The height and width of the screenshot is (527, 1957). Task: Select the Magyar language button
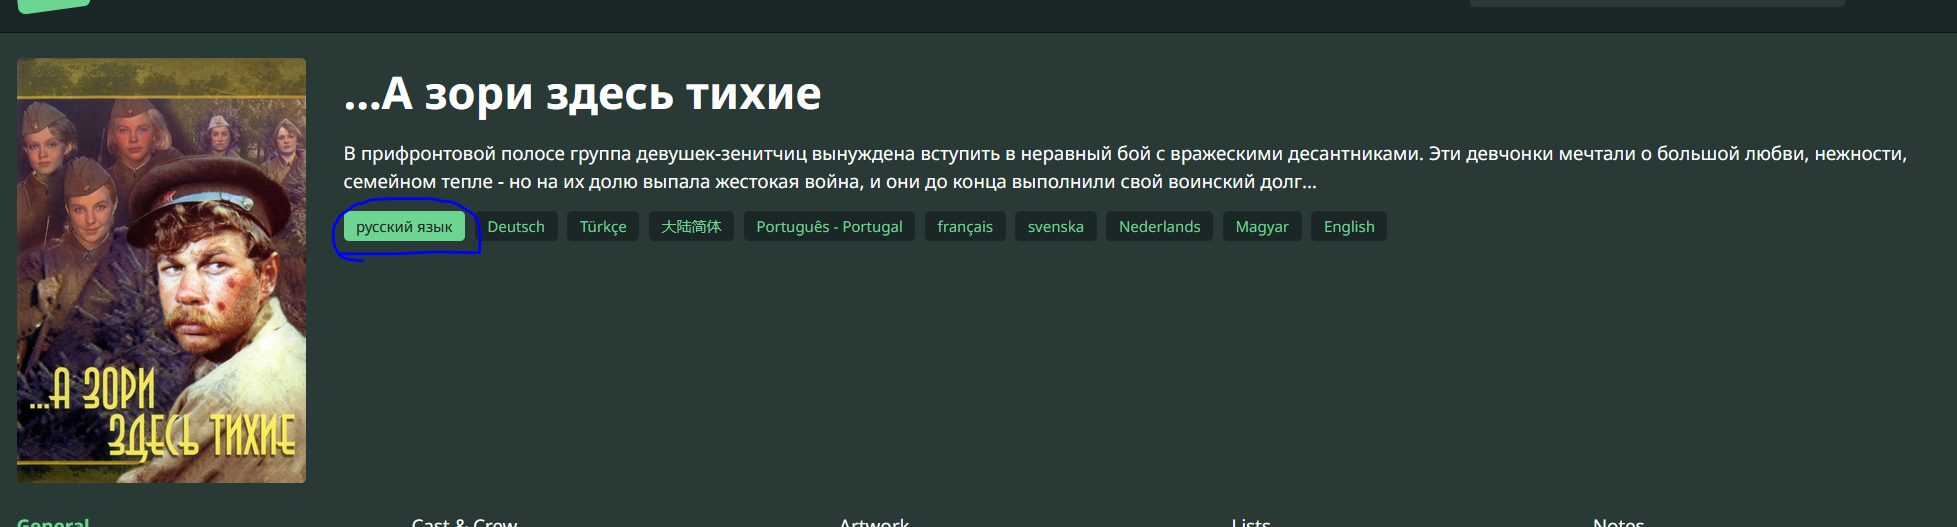click(1262, 226)
